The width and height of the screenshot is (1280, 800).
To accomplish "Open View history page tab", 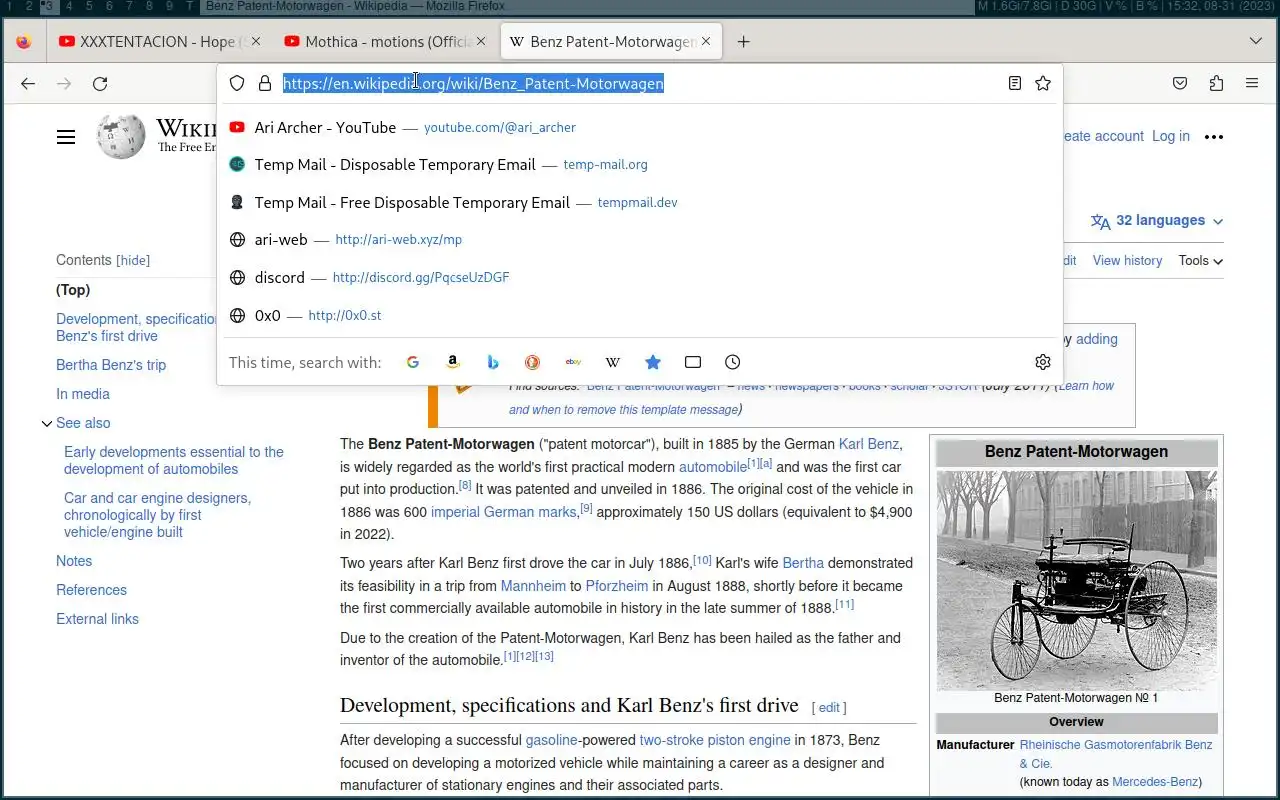I will pos(1127,261).
